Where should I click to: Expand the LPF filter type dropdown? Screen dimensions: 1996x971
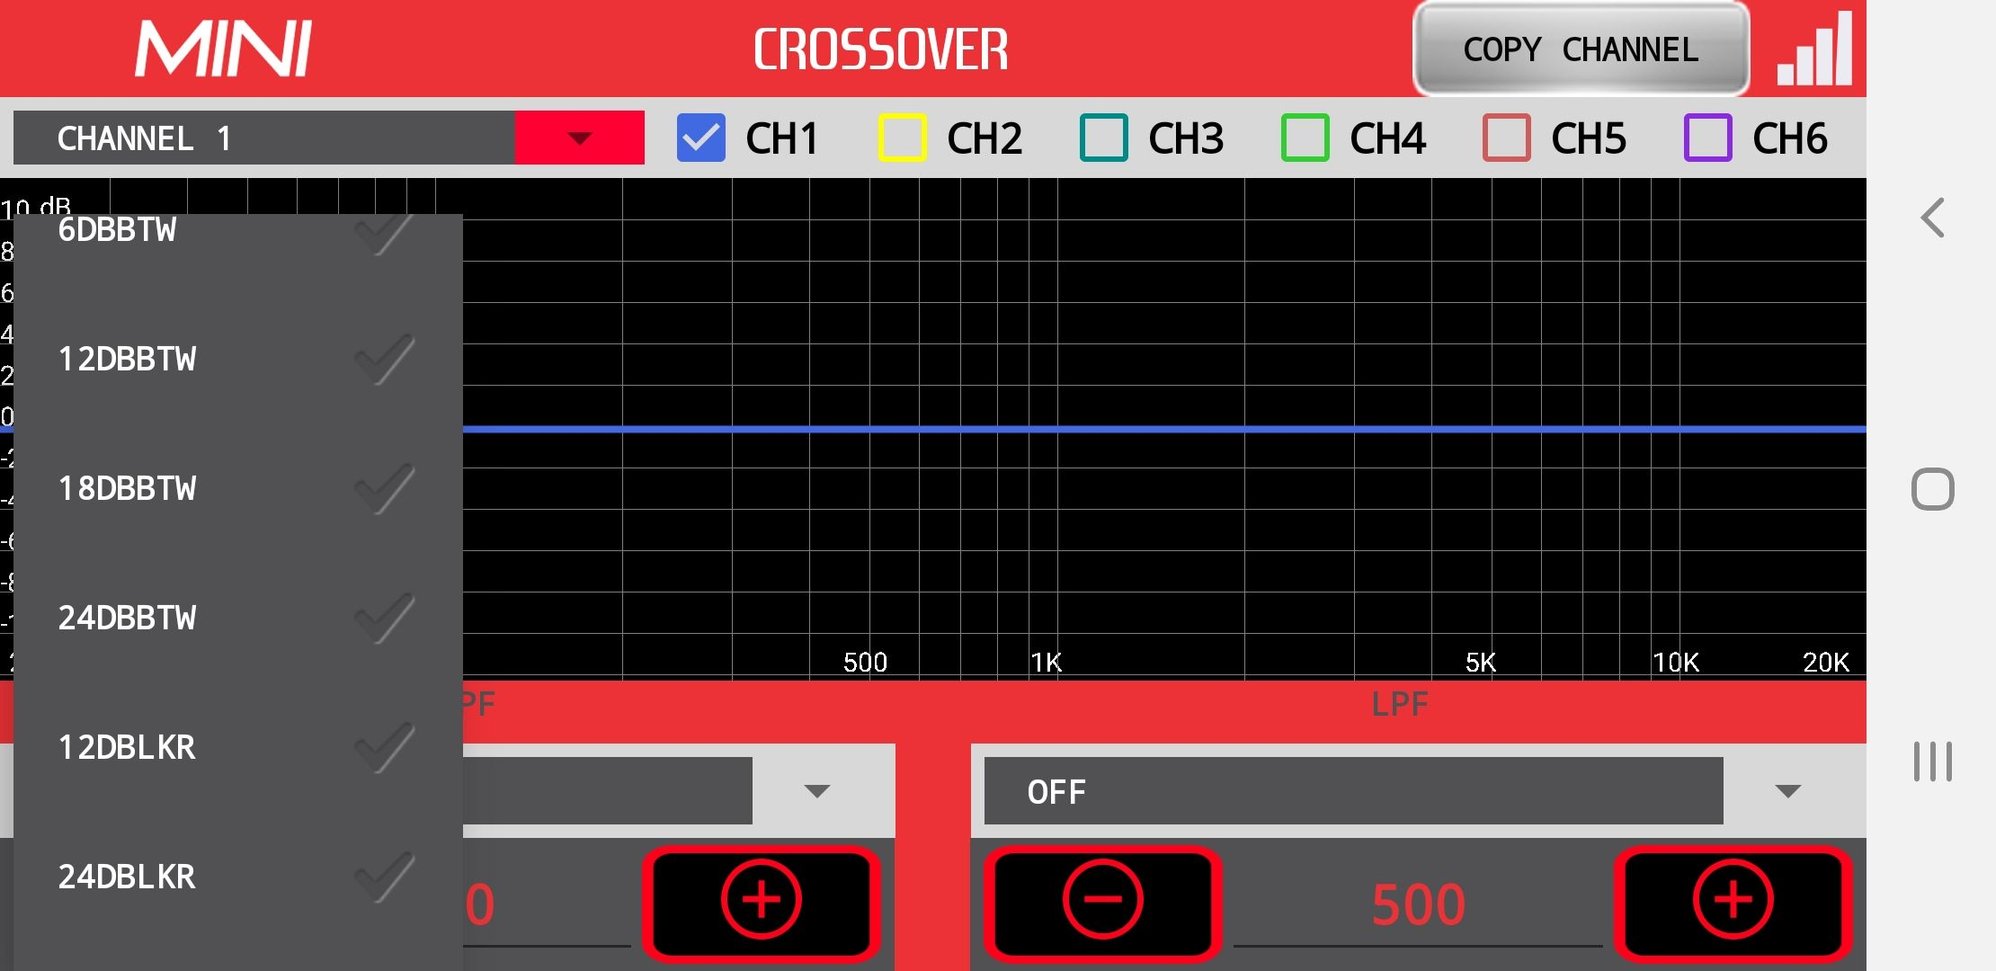pos(1787,791)
